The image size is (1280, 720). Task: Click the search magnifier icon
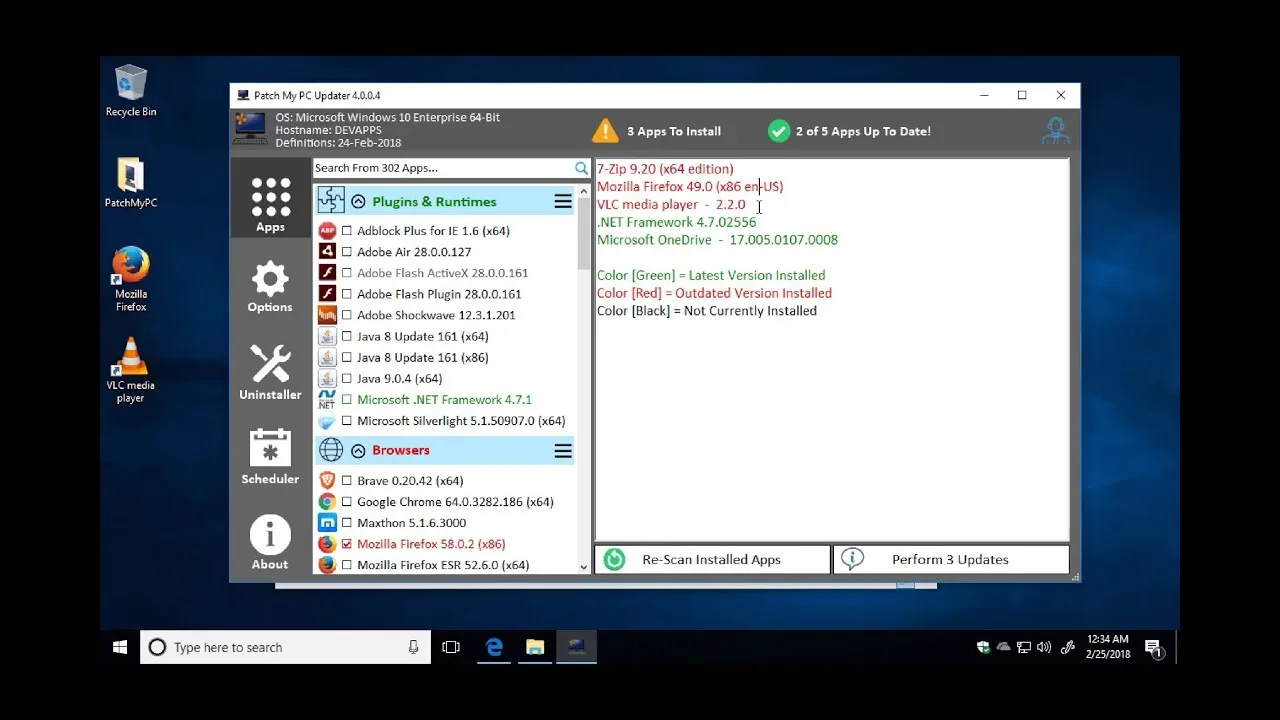[581, 168]
